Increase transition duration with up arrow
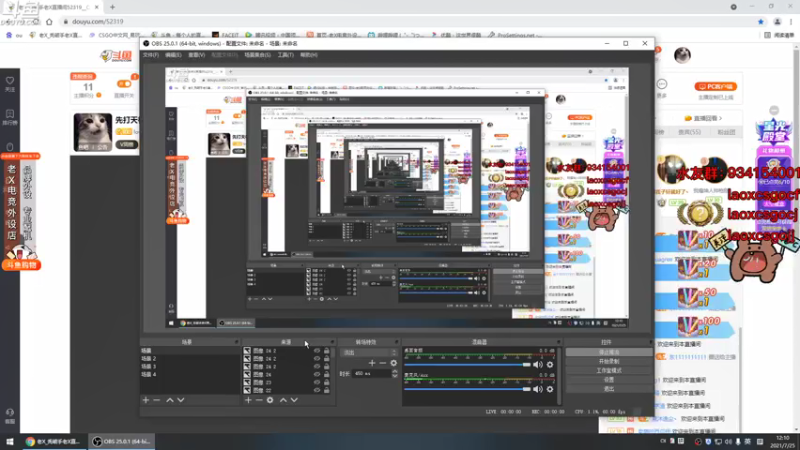The height and width of the screenshot is (450, 800). coord(395,371)
